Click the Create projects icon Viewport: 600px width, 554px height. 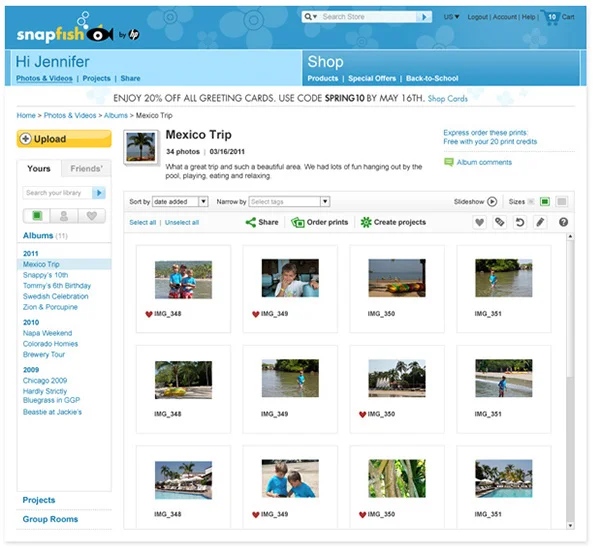click(366, 222)
